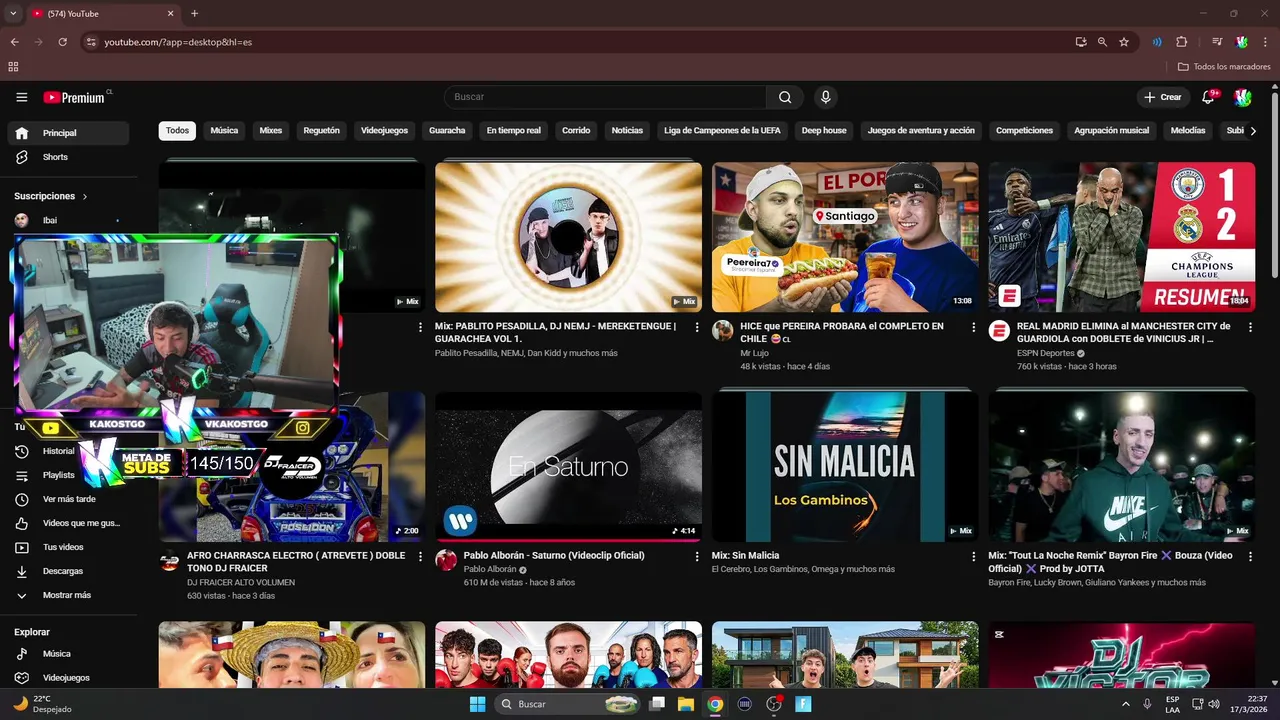Bookmark this page with star icon

point(1124,42)
